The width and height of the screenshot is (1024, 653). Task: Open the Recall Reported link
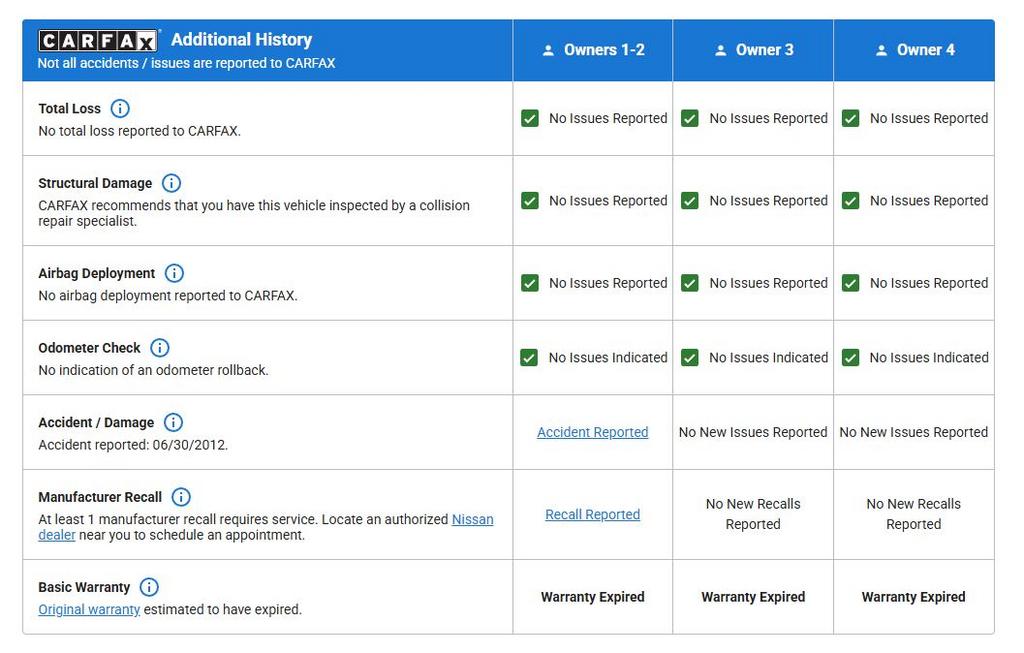pos(592,514)
